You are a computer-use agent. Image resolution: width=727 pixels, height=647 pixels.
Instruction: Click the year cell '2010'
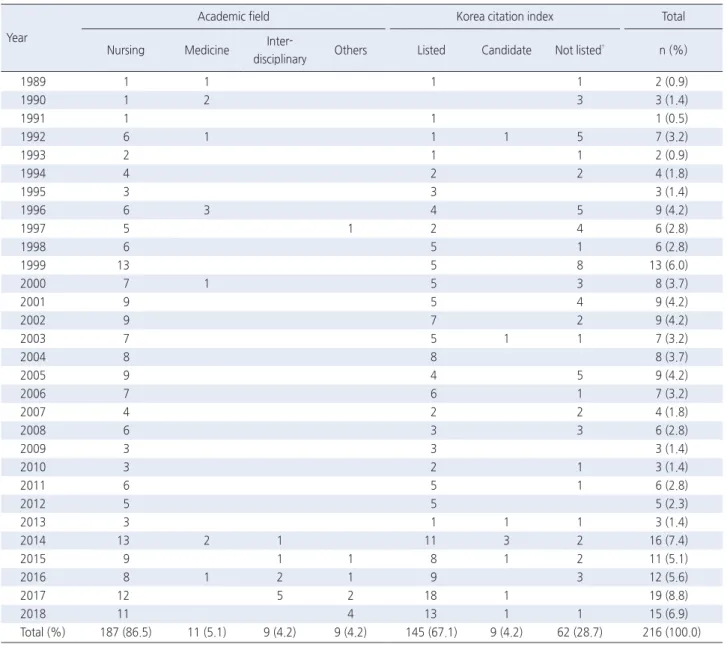point(33,467)
